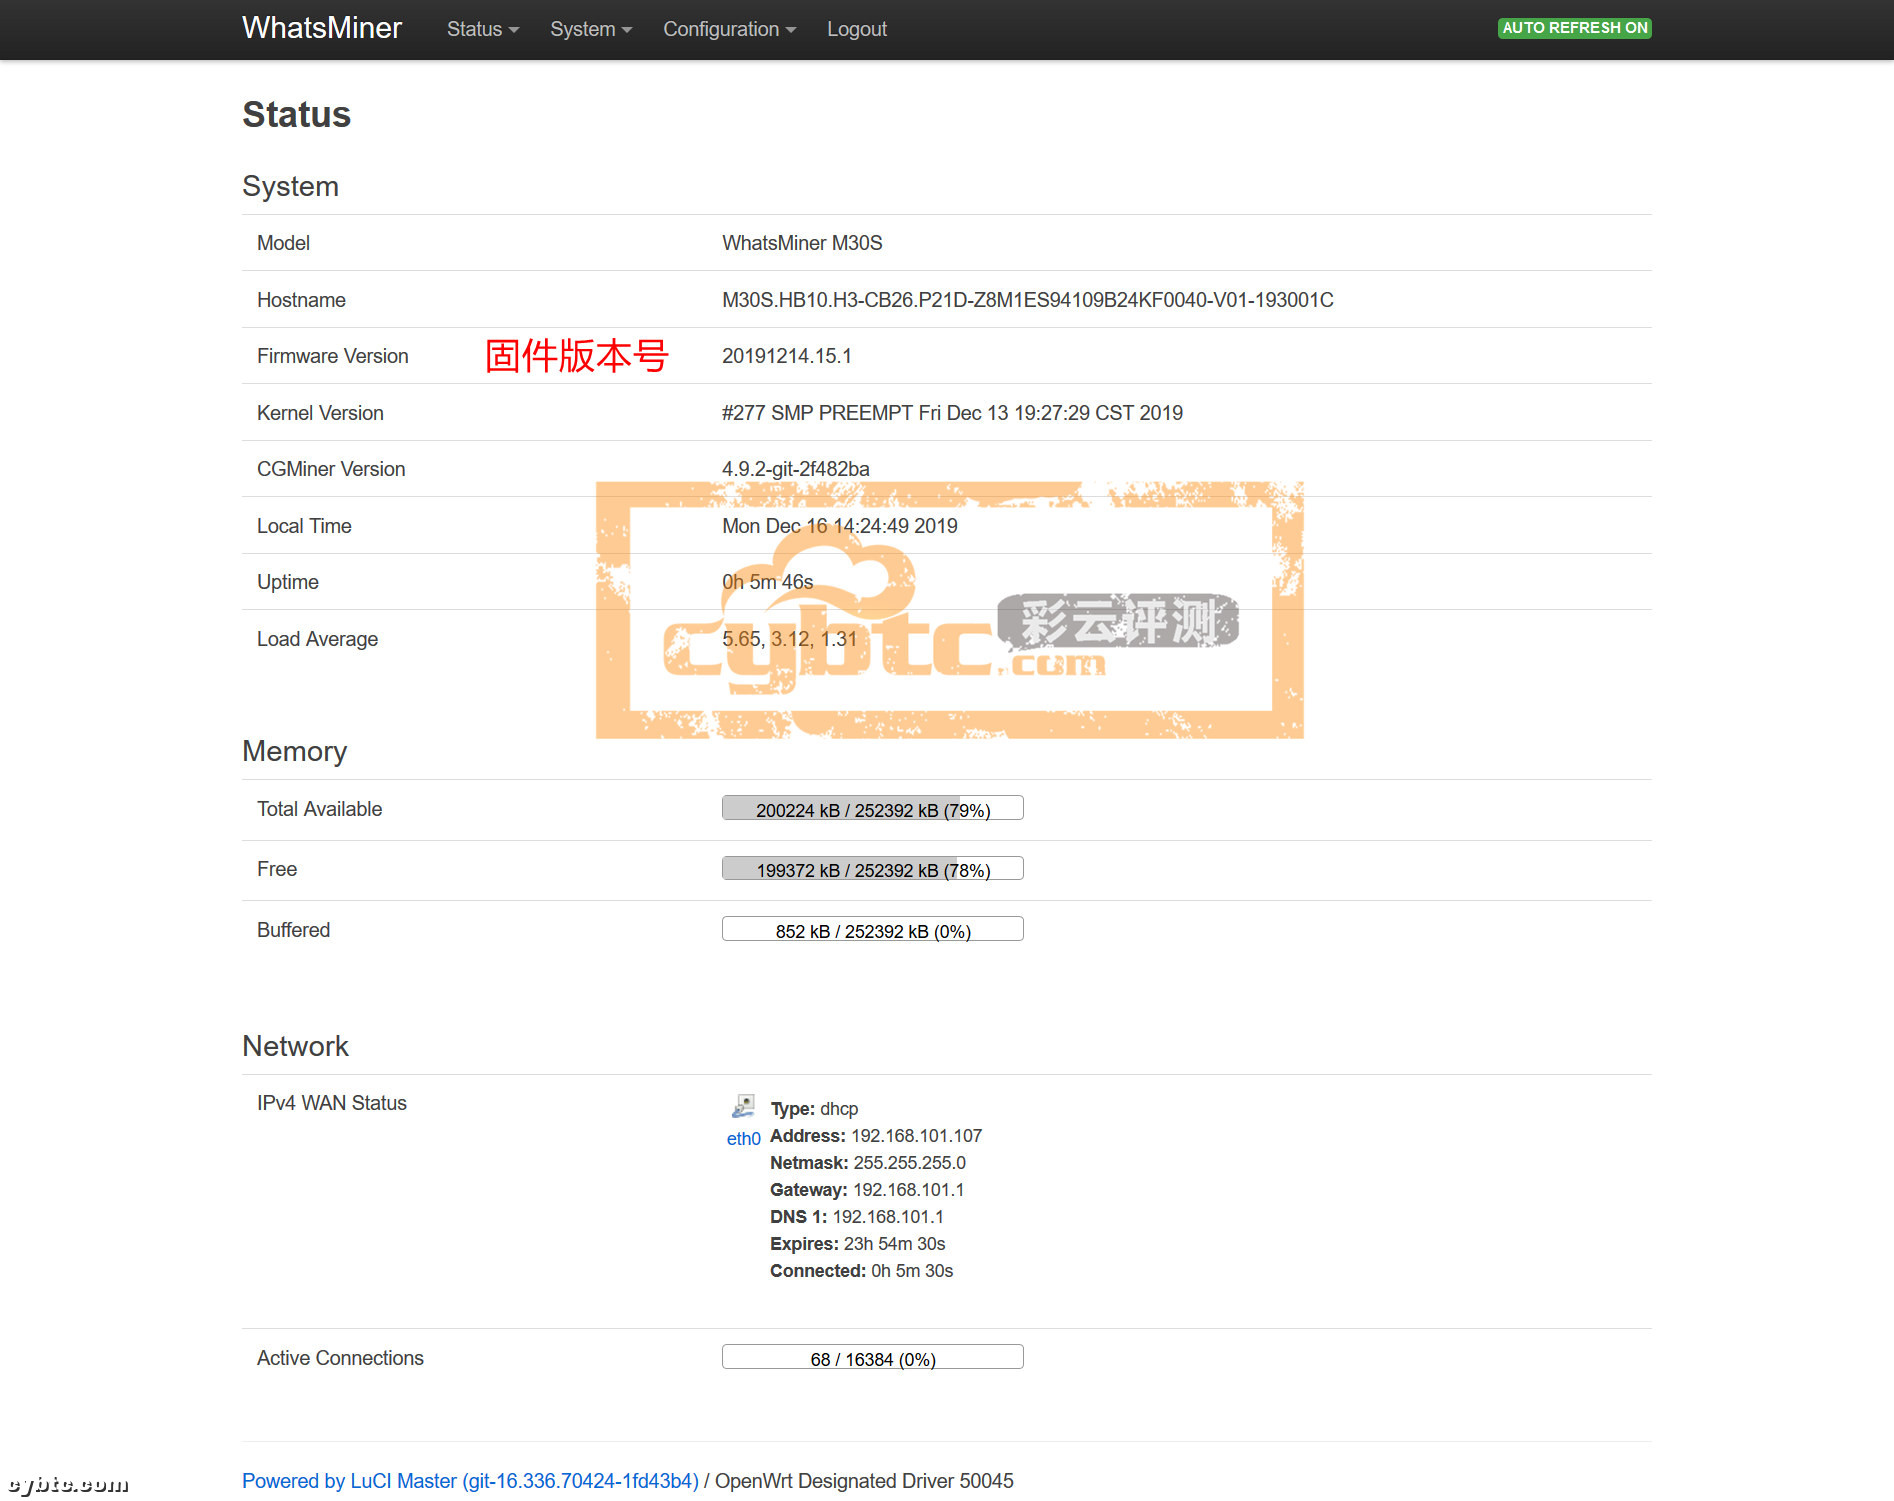Click the Type dhcp line
This screenshot has height=1501, width=1894.
point(814,1109)
